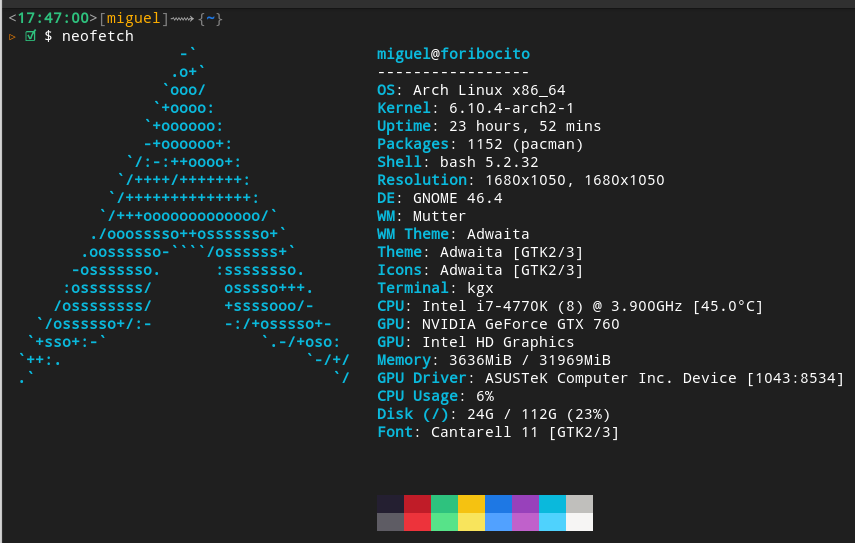
Task: Click the Resolution line 1680x1050, 1680x1050
Action: coord(521,180)
